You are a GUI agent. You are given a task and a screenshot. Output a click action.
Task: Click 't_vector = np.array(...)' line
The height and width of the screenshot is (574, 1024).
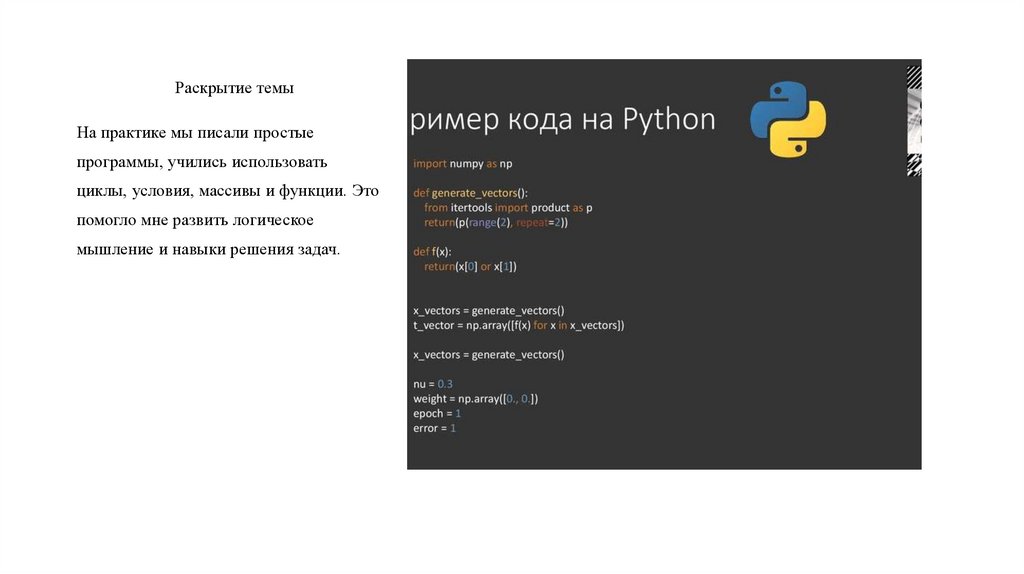(x=519, y=325)
